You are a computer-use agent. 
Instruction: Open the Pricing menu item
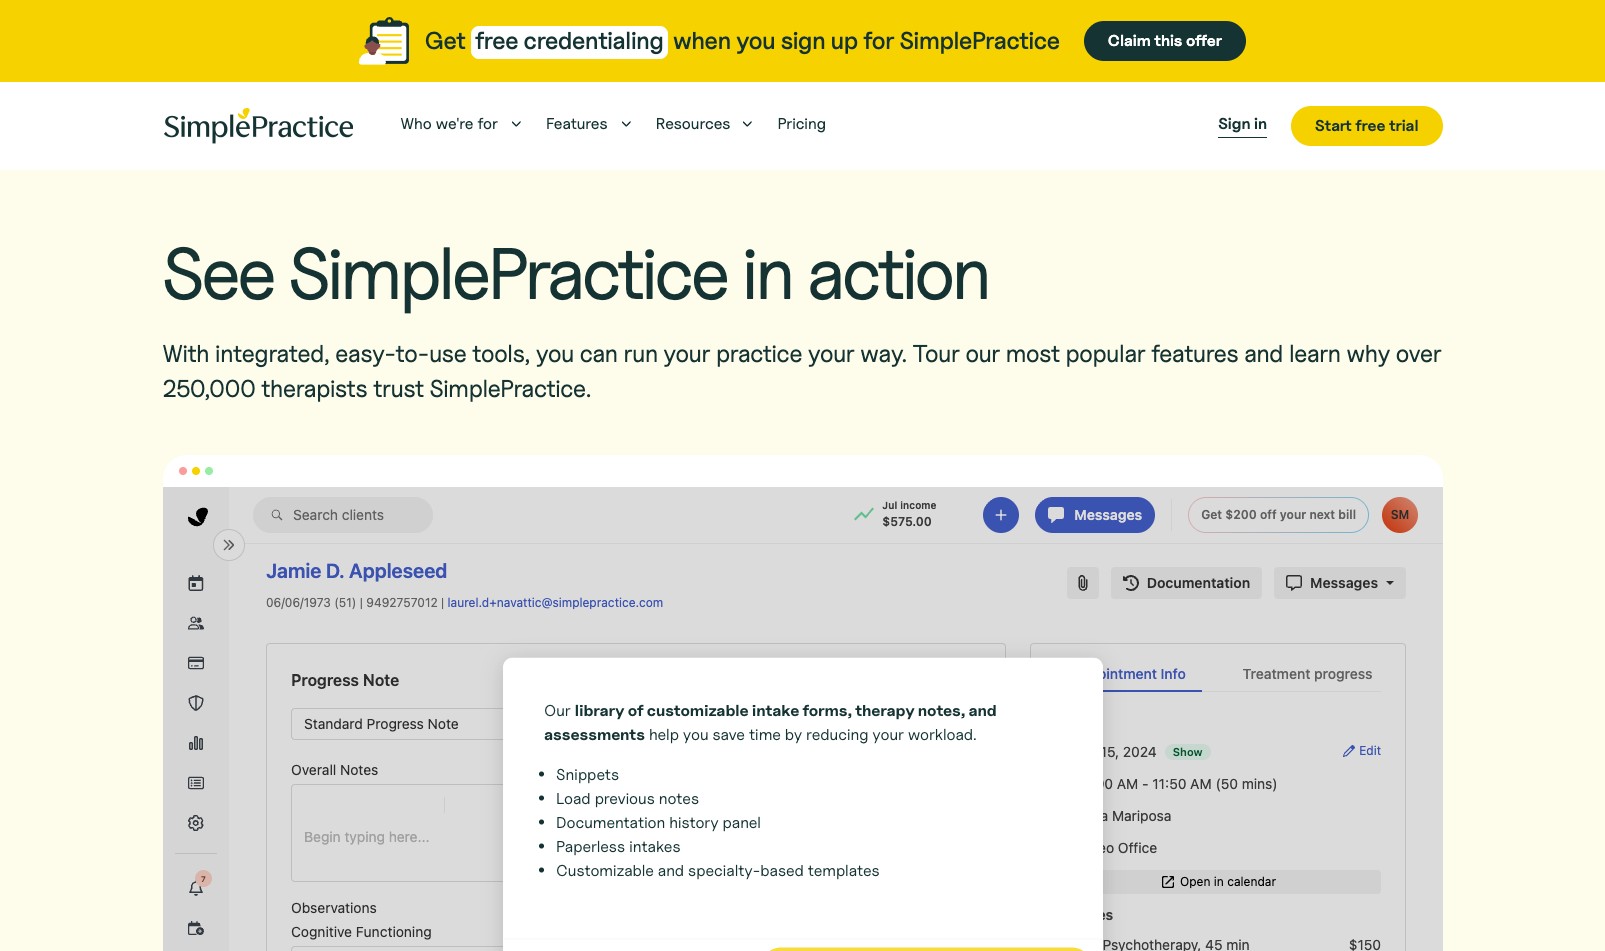point(801,124)
